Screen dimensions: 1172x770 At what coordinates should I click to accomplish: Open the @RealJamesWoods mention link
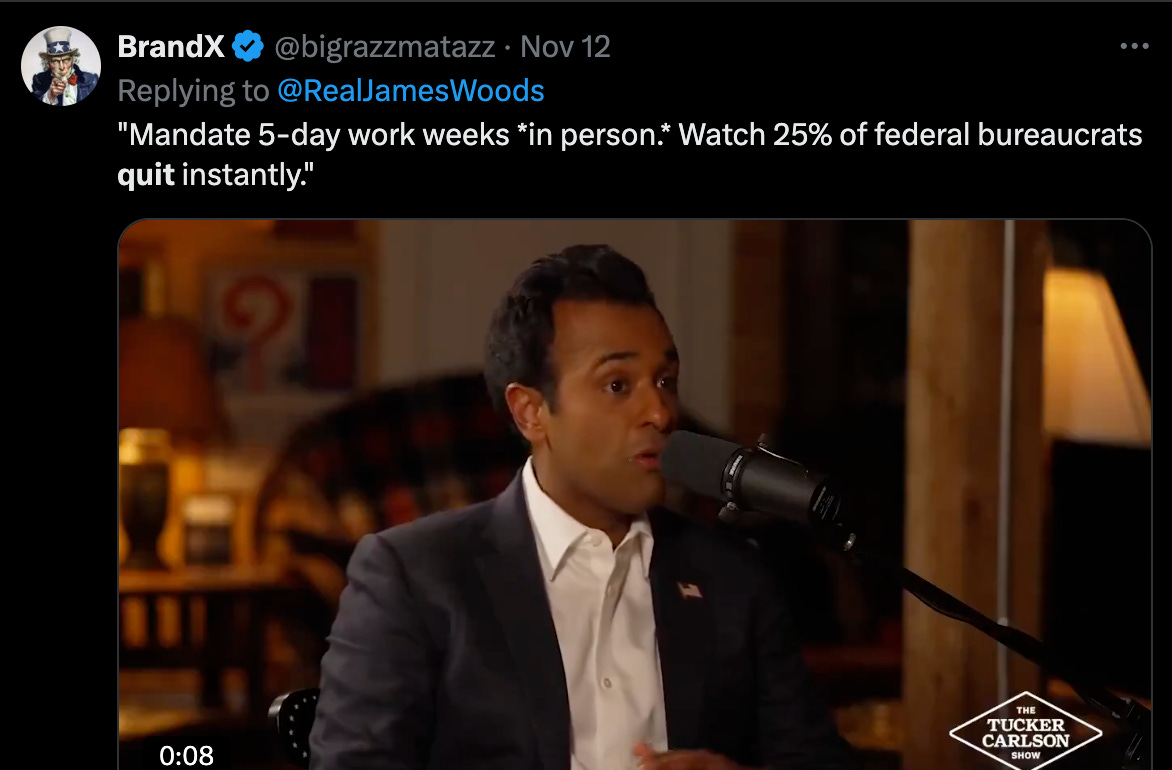(x=410, y=90)
